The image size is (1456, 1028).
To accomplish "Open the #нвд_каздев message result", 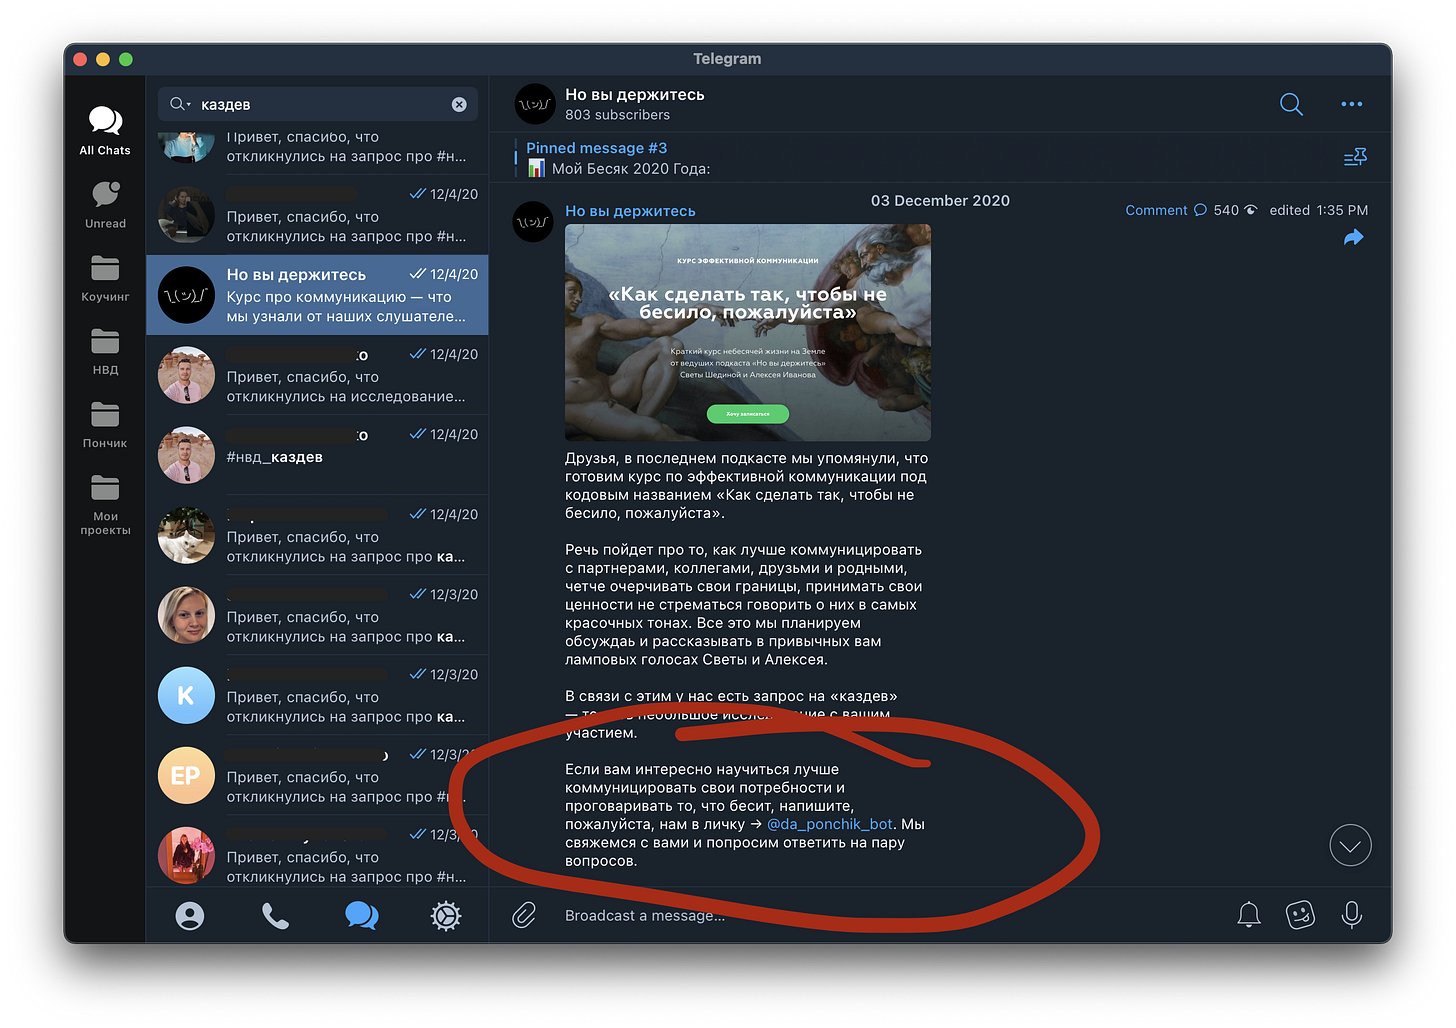I will coord(317,455).
